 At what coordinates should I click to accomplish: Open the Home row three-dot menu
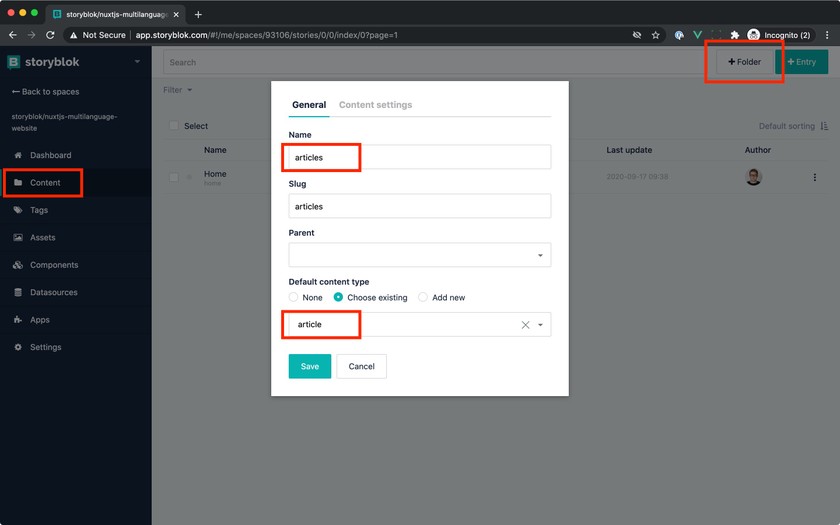point(814,177)
